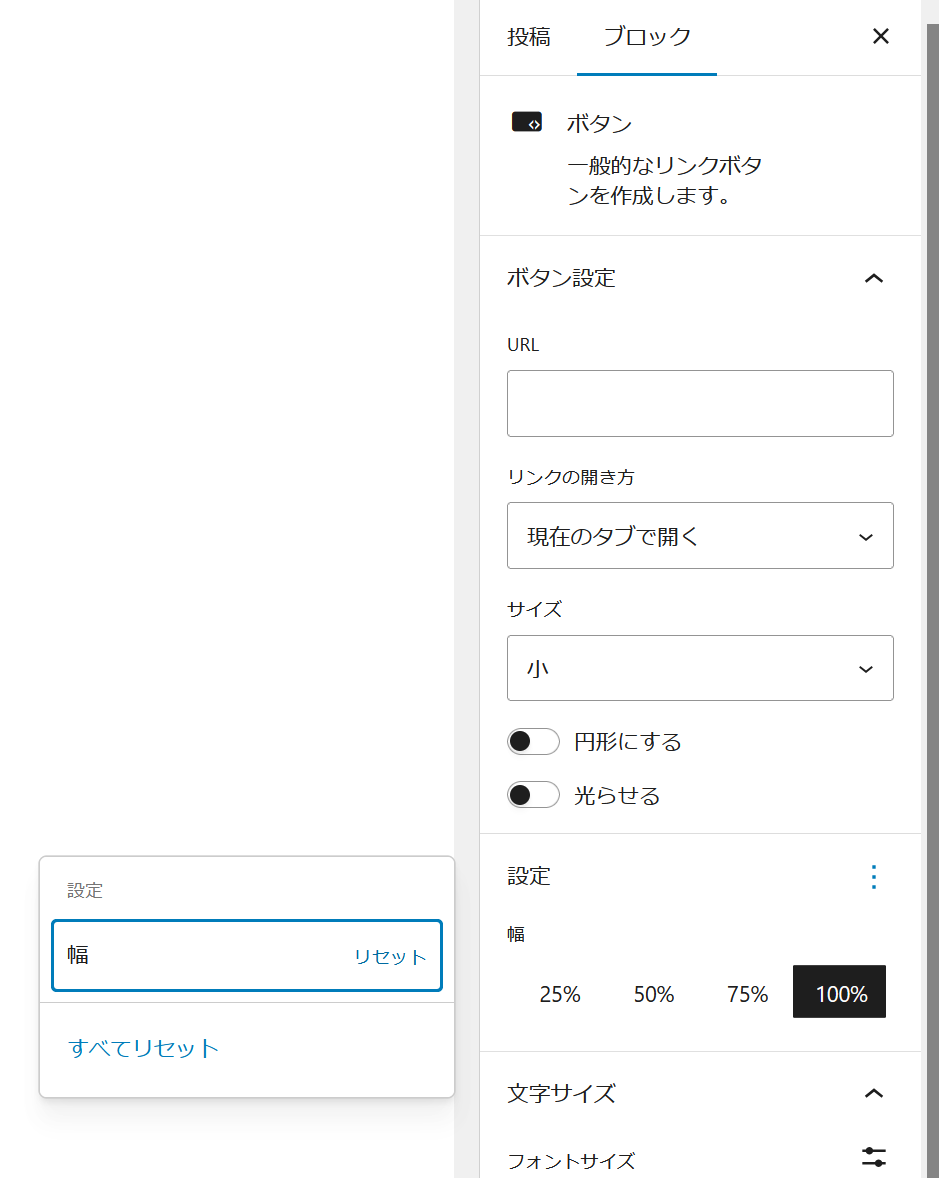Viewport: 939px width, 1178px height.
Task: Switch to the 投稿 tab
Action: (x=528, y=37)
